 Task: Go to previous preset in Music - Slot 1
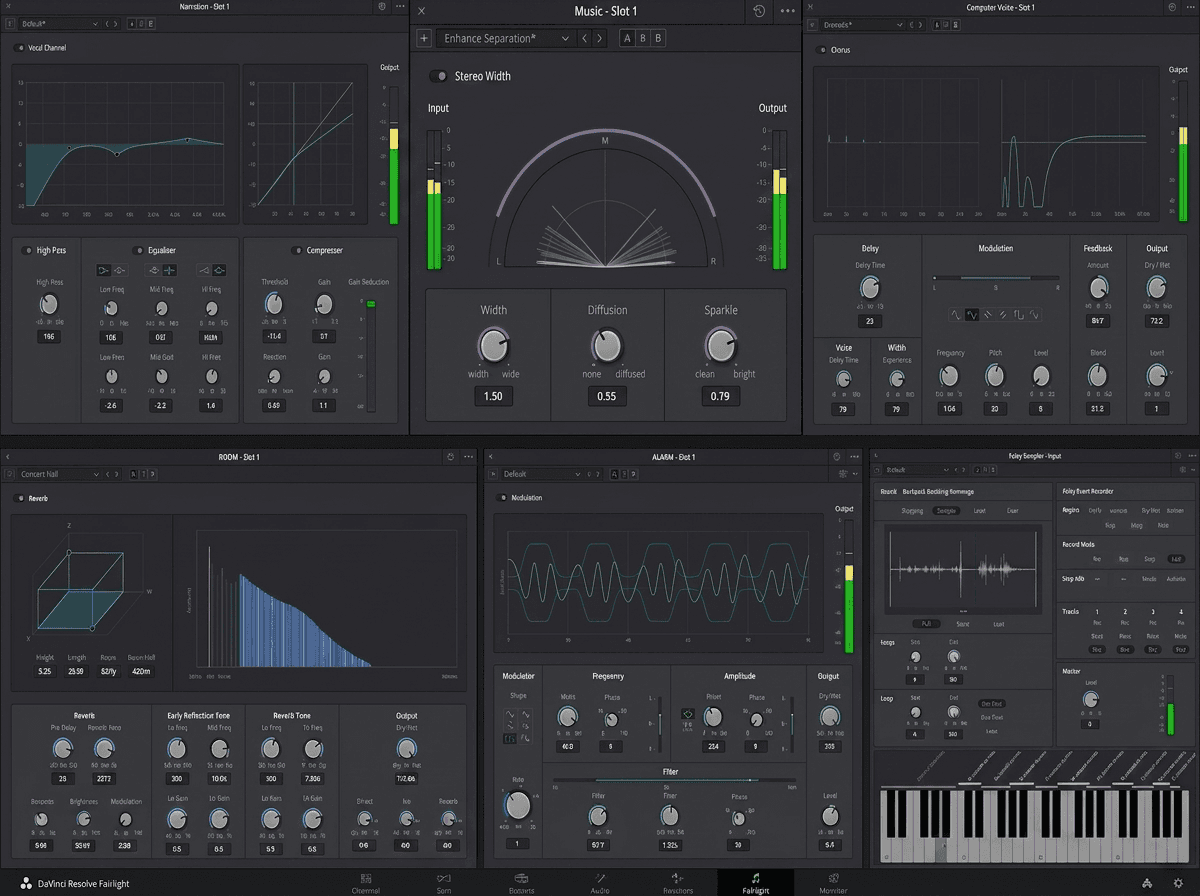coord(584,38)
